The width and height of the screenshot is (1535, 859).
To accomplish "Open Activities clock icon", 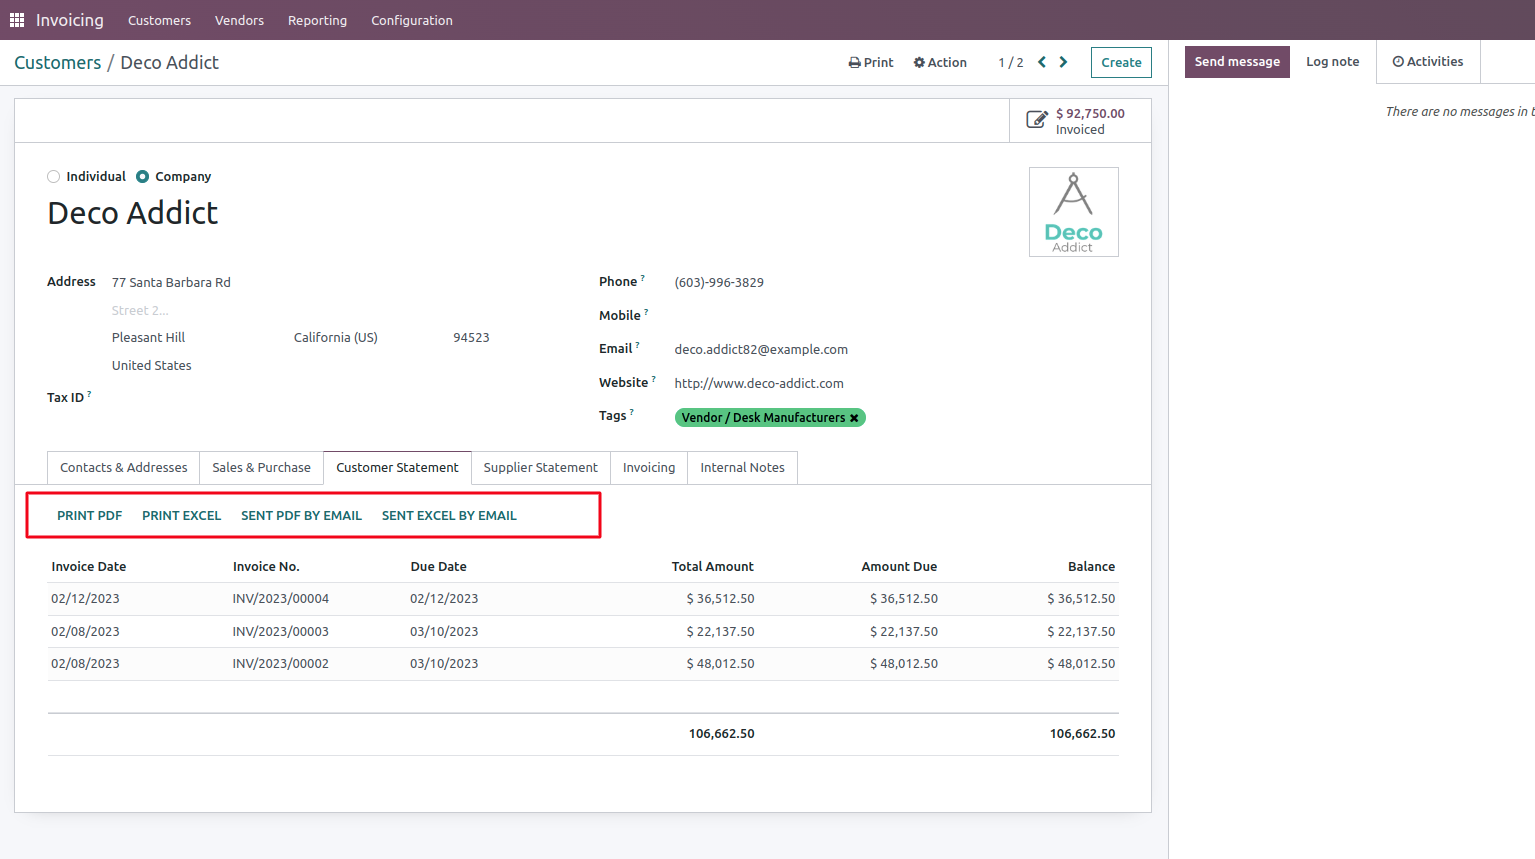I will 1398,62.
